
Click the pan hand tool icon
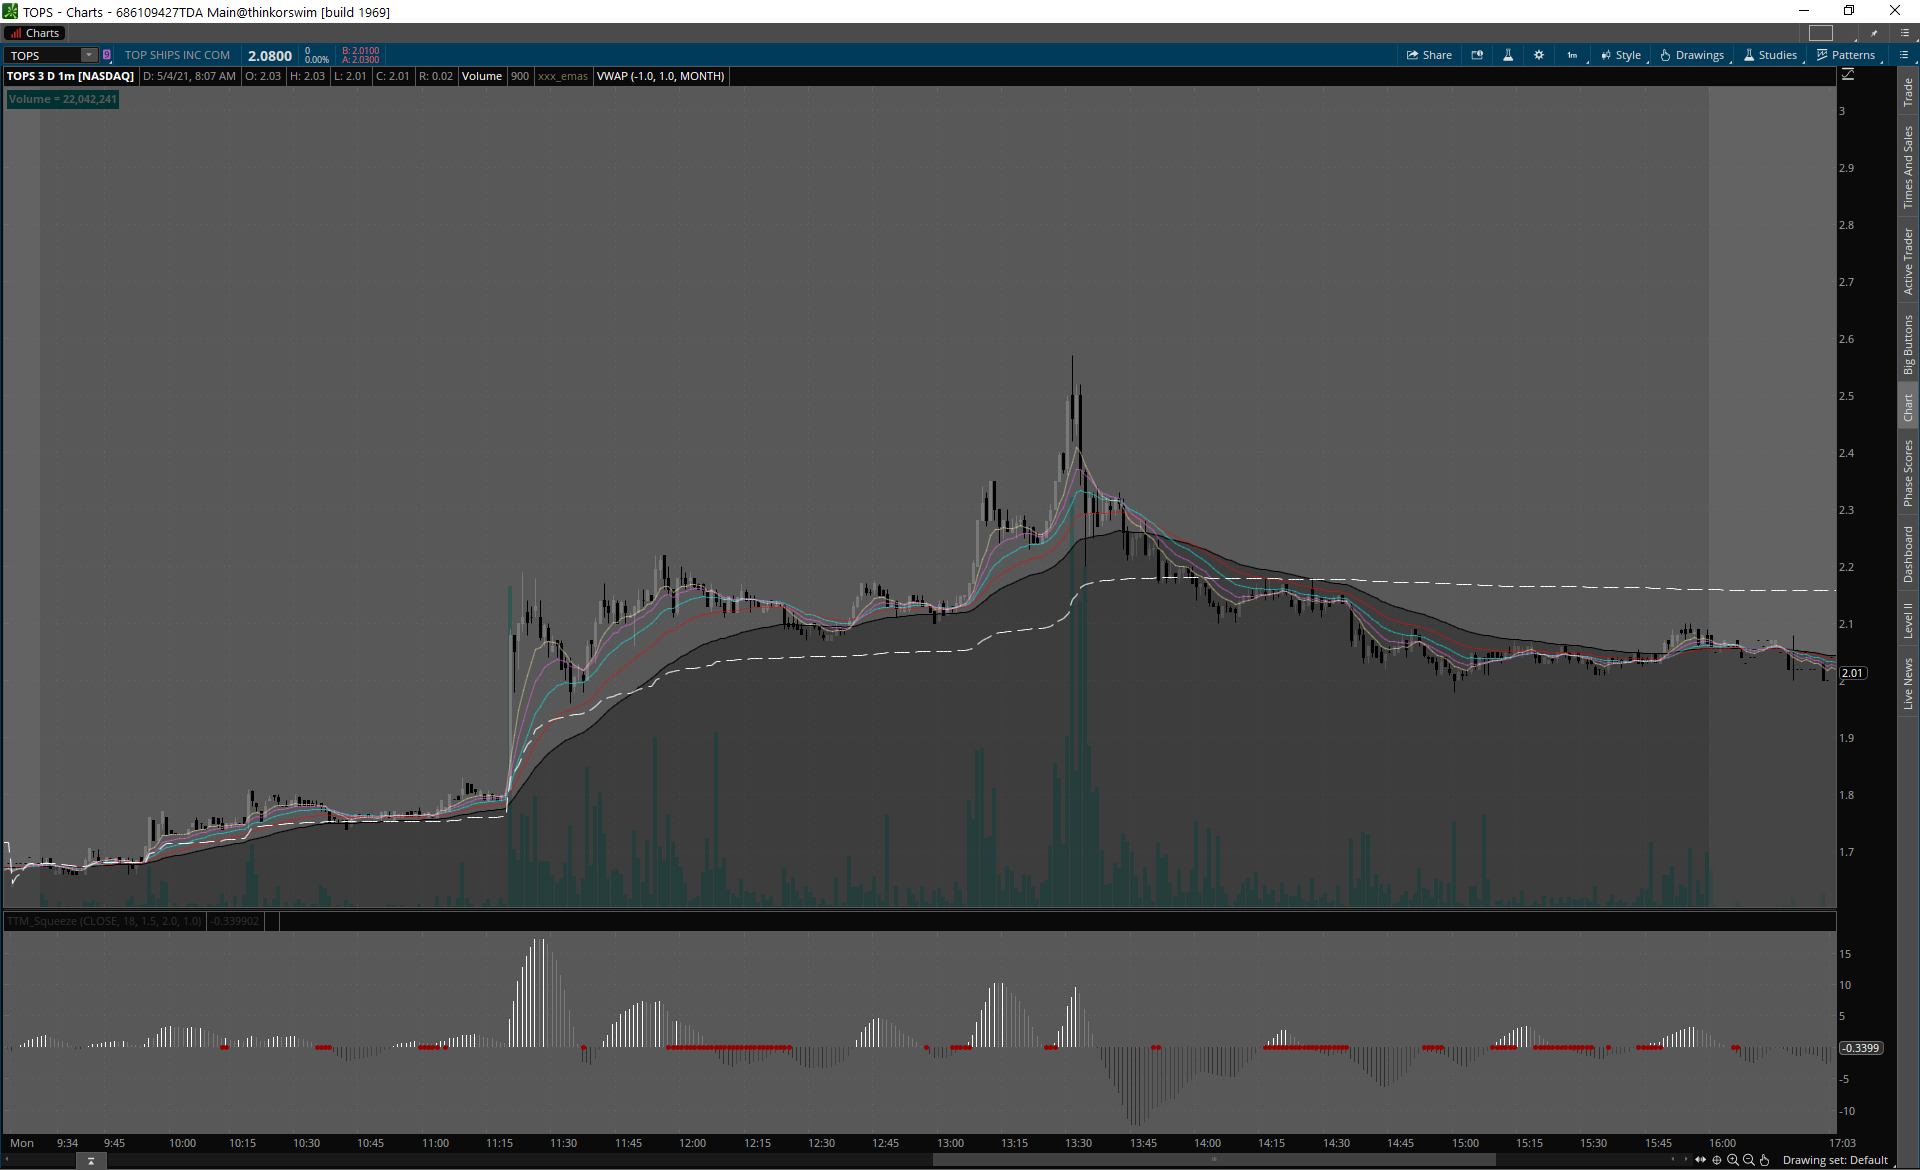coord(1765,1160)
